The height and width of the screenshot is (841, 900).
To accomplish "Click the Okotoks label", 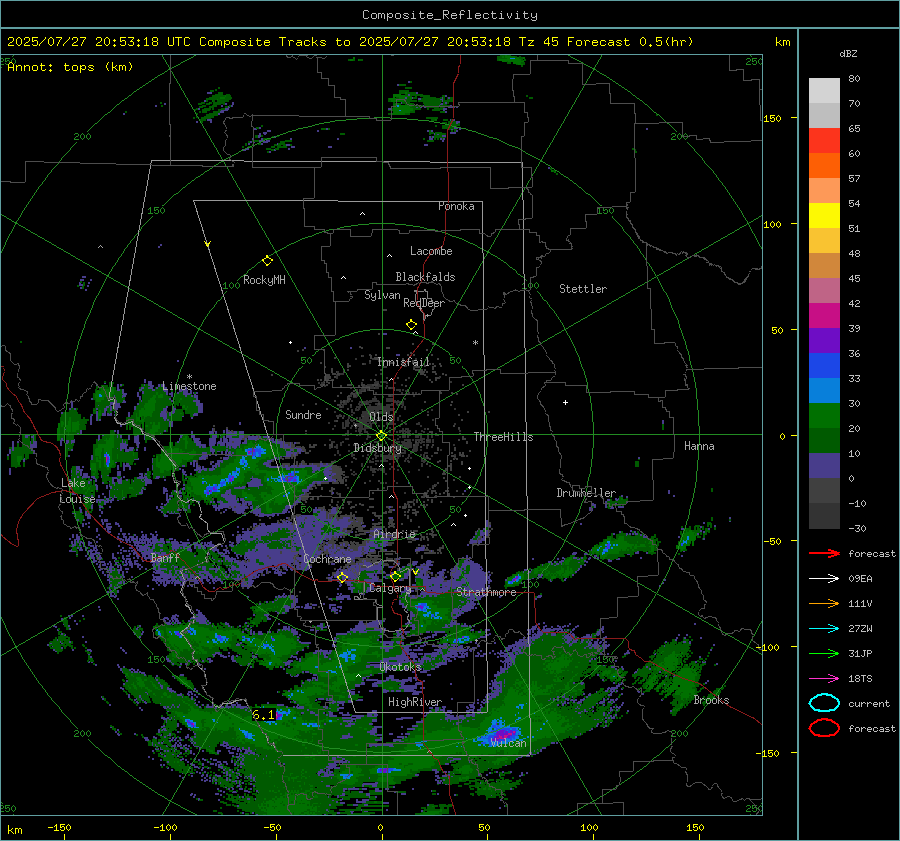I will pyautogui.click(x=401, y=667).
